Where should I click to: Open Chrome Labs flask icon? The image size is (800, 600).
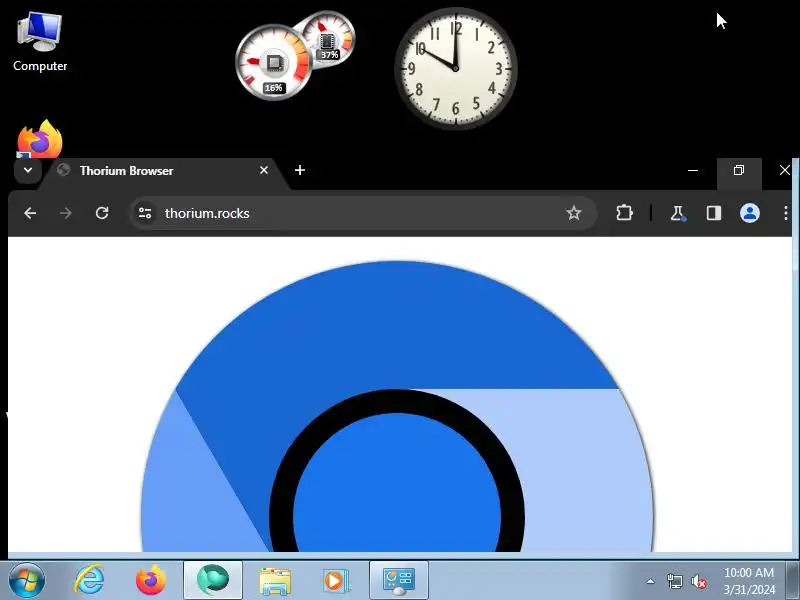tap(678, 213)
